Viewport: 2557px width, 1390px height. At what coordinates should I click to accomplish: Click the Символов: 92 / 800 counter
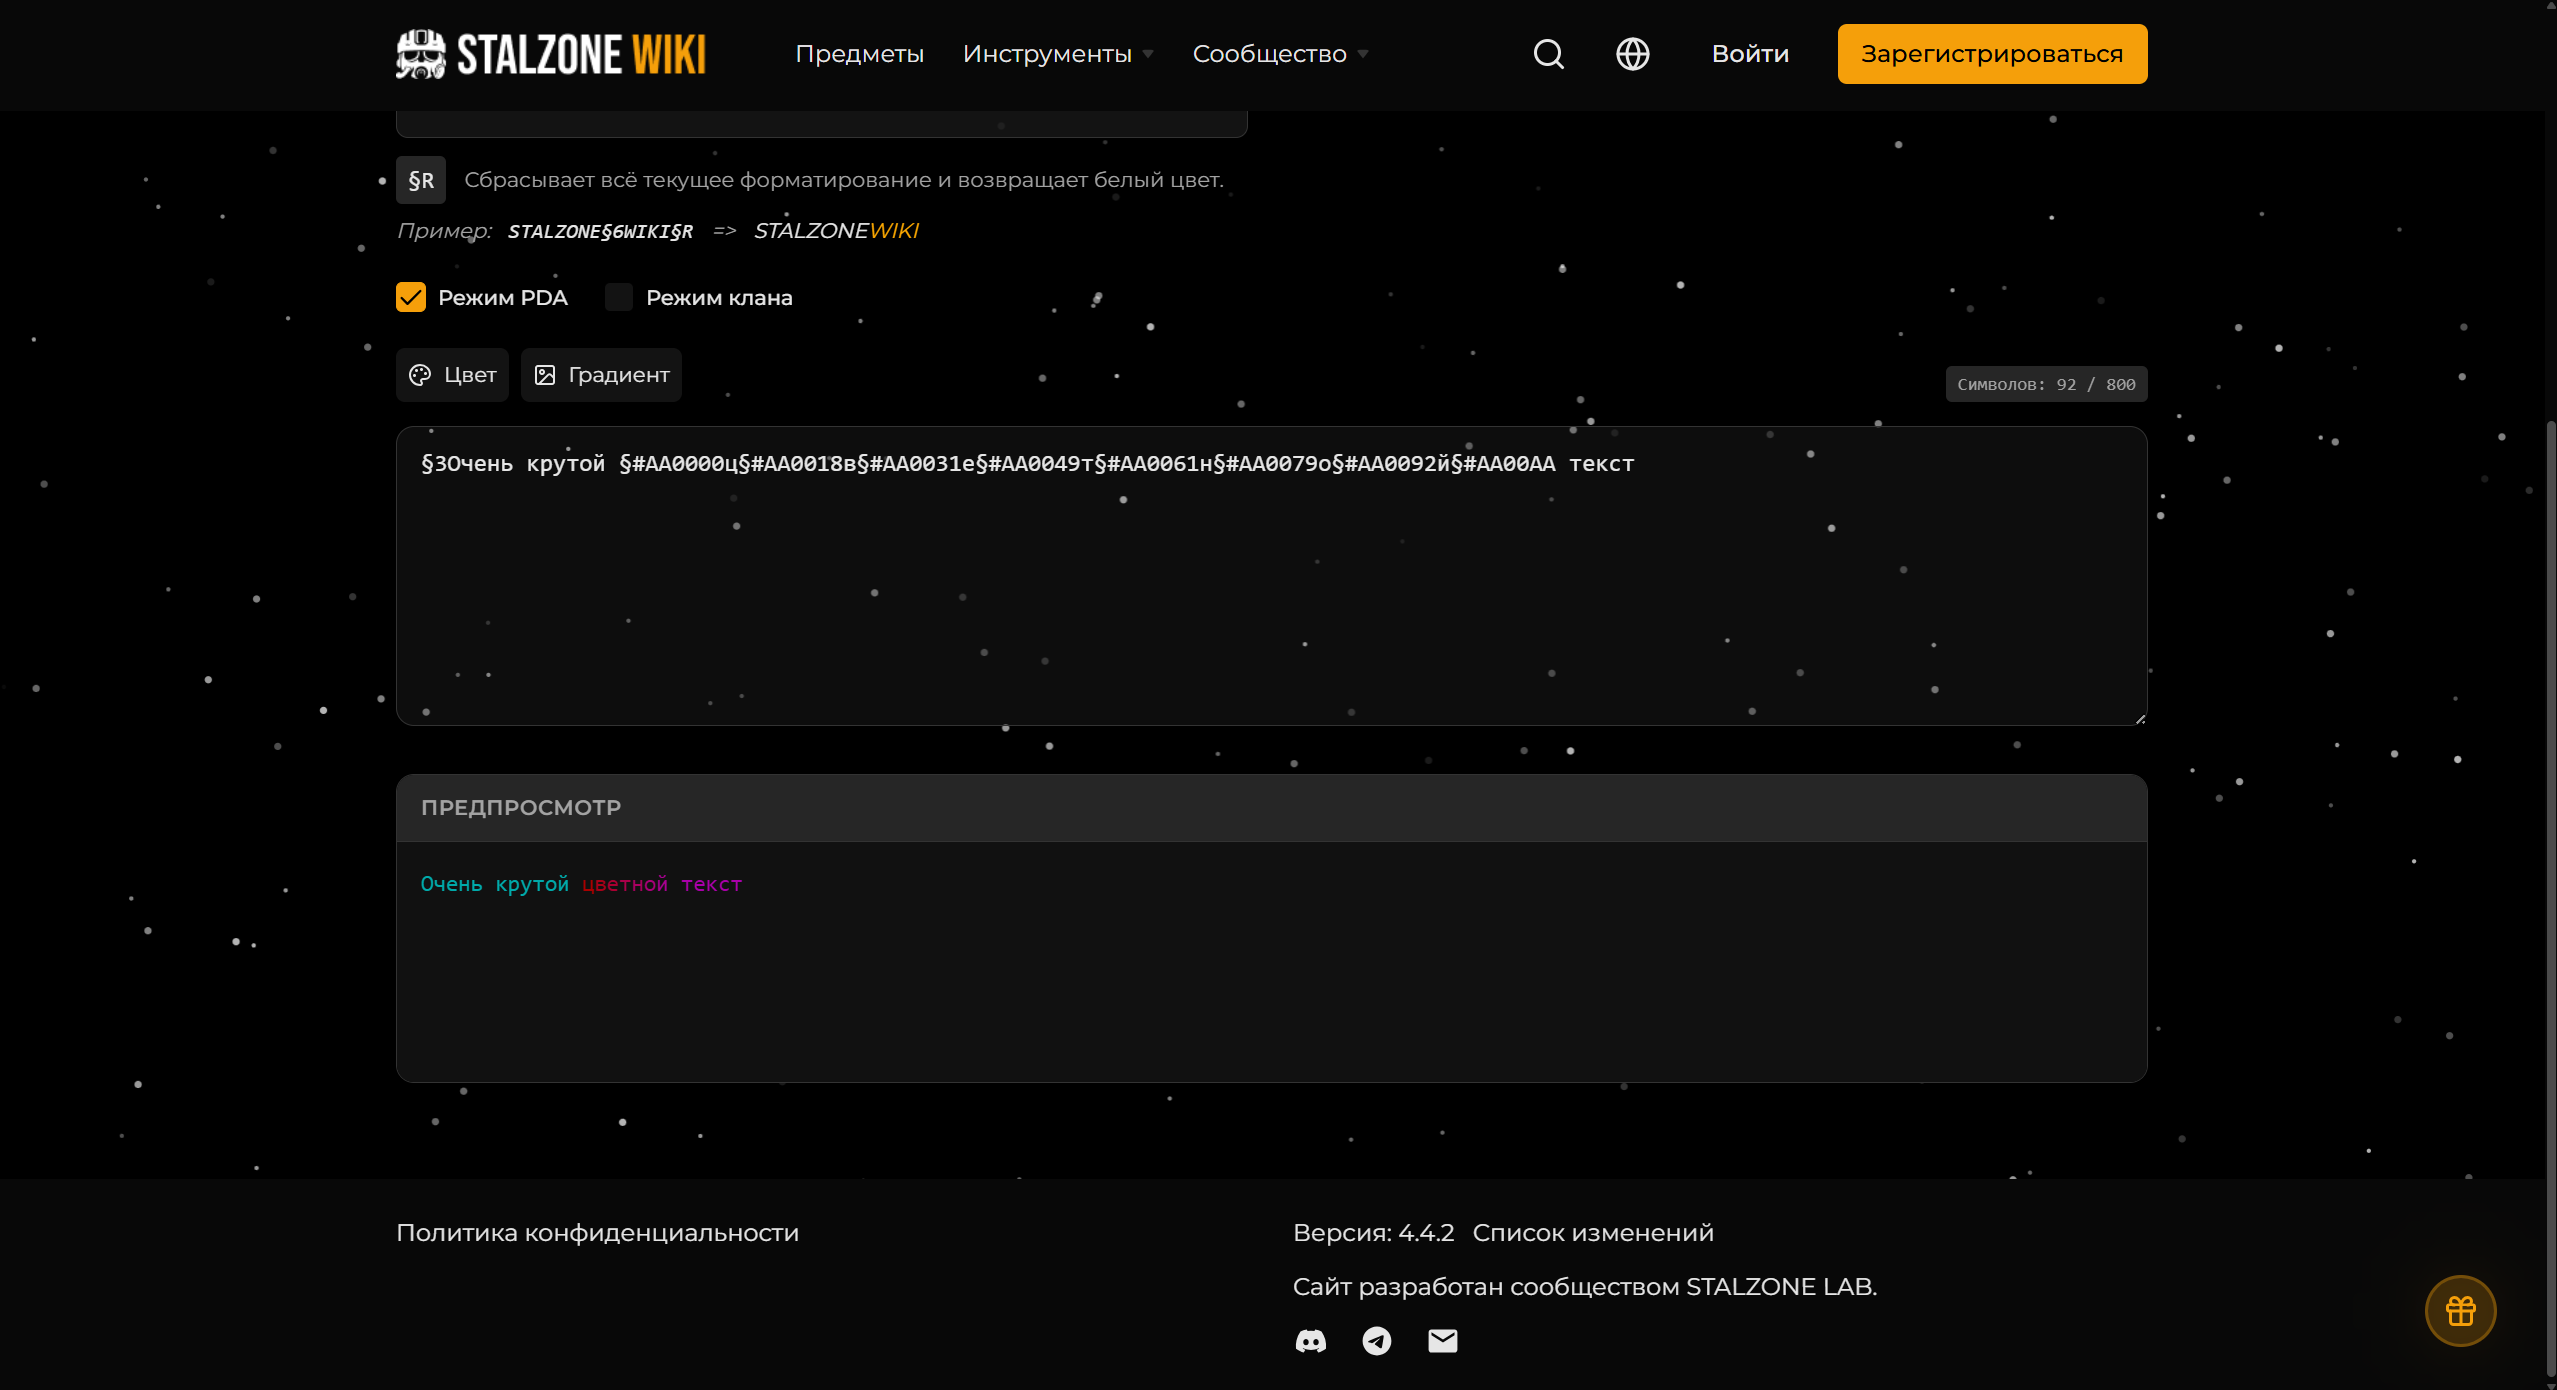click(2046, 384)
